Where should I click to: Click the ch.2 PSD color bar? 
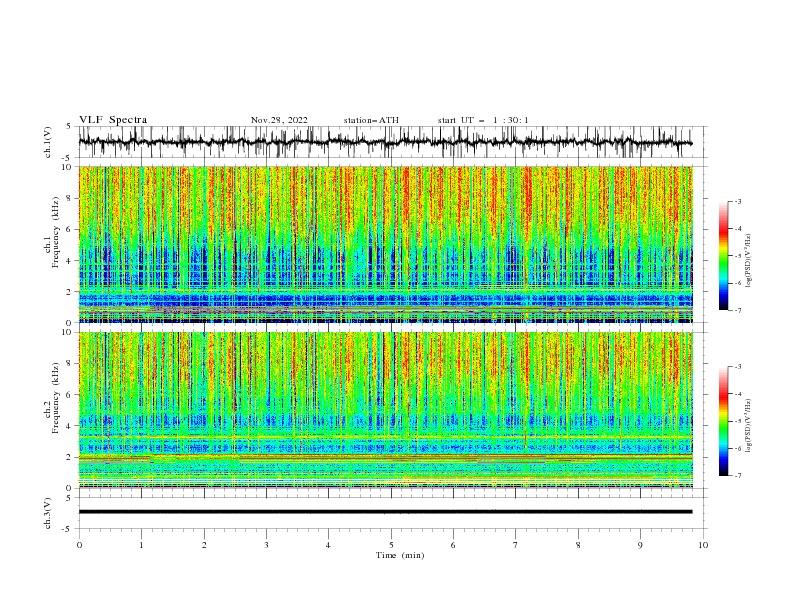(723, 421)
